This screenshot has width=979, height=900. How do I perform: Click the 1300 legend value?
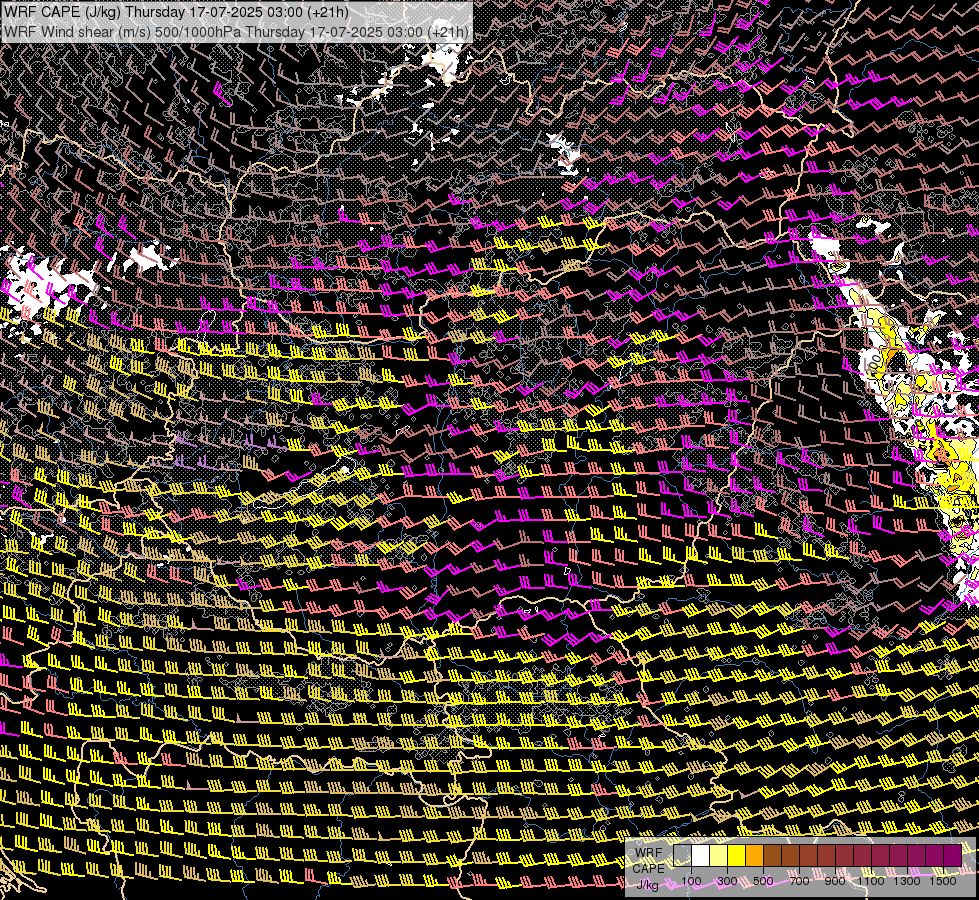click(907, 881)
